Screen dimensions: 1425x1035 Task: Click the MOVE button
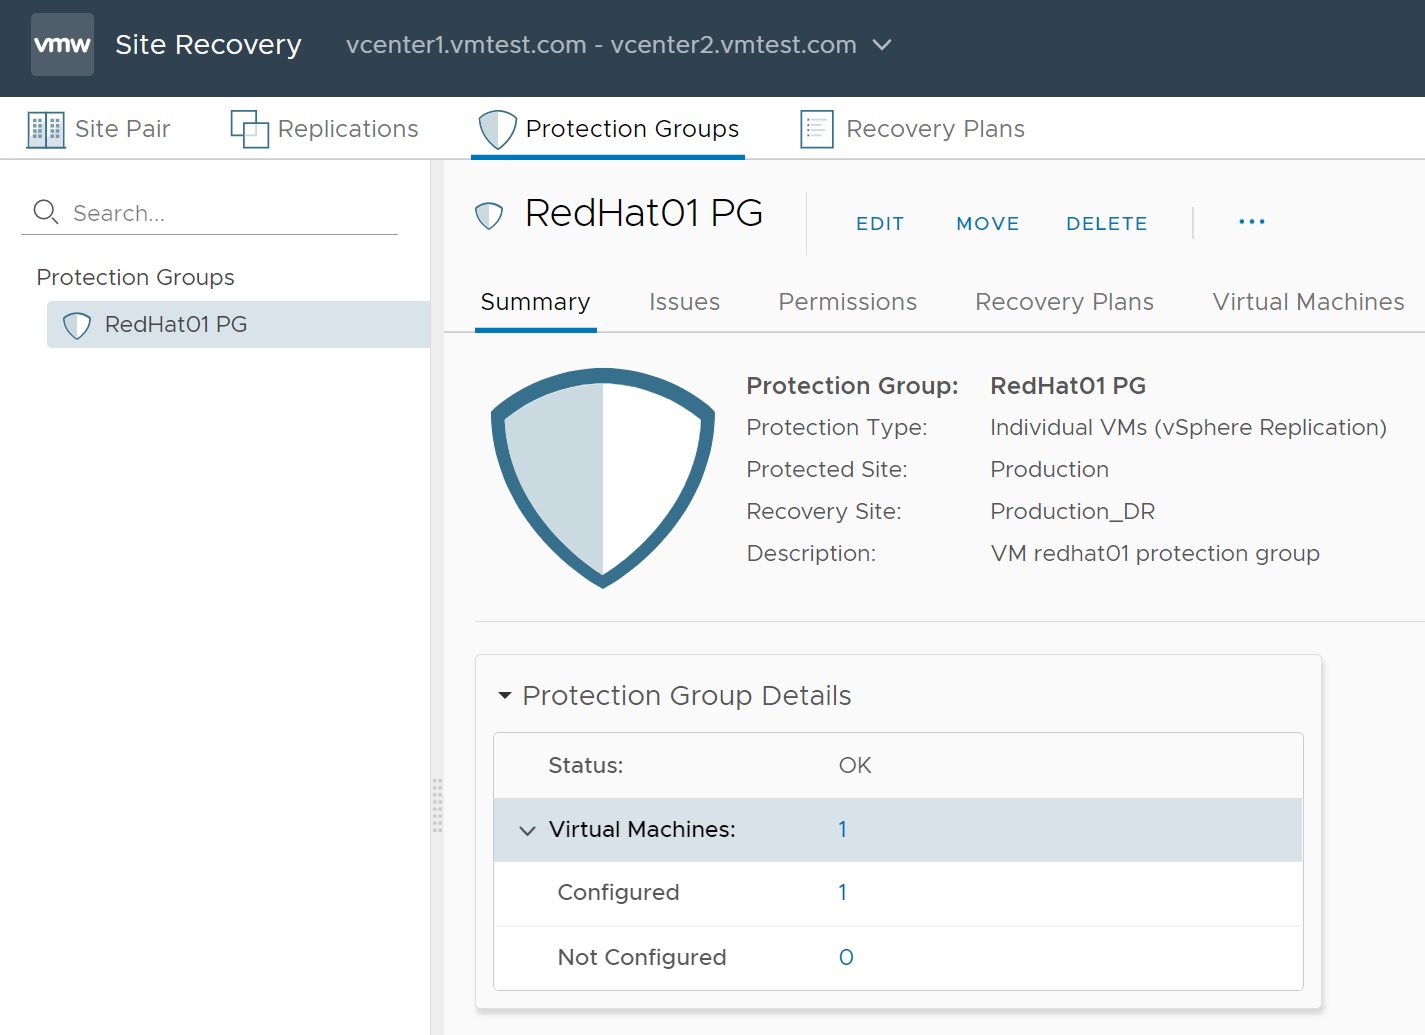point(988,224)
